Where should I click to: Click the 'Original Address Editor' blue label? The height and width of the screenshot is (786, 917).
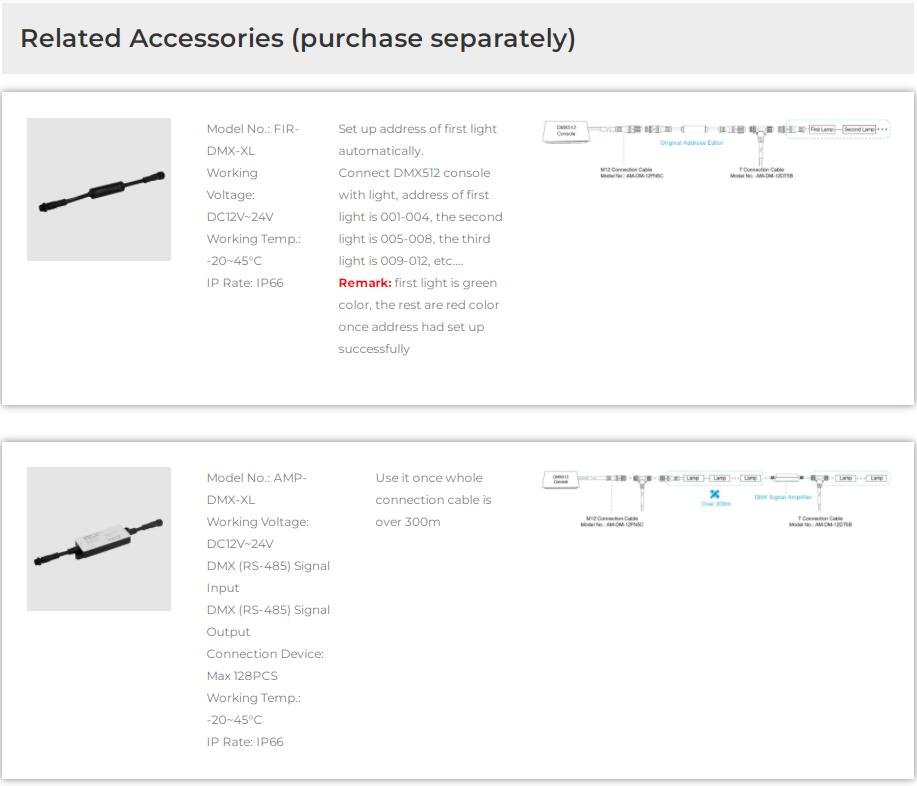[691, 144]
